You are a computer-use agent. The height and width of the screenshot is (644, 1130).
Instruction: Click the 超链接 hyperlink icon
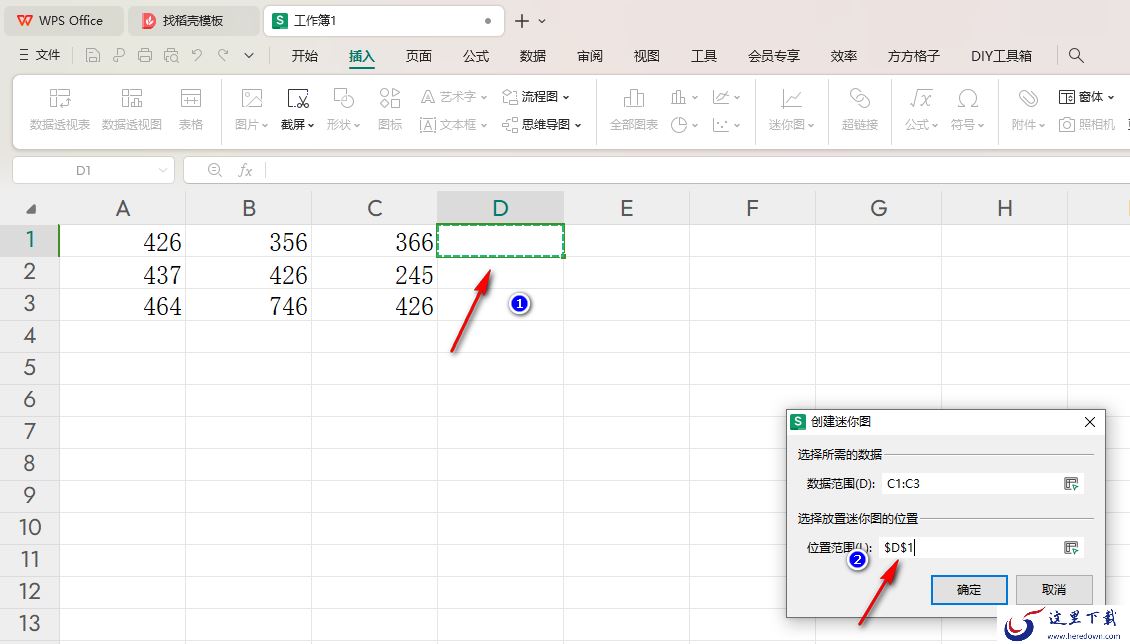coord(860,109)
